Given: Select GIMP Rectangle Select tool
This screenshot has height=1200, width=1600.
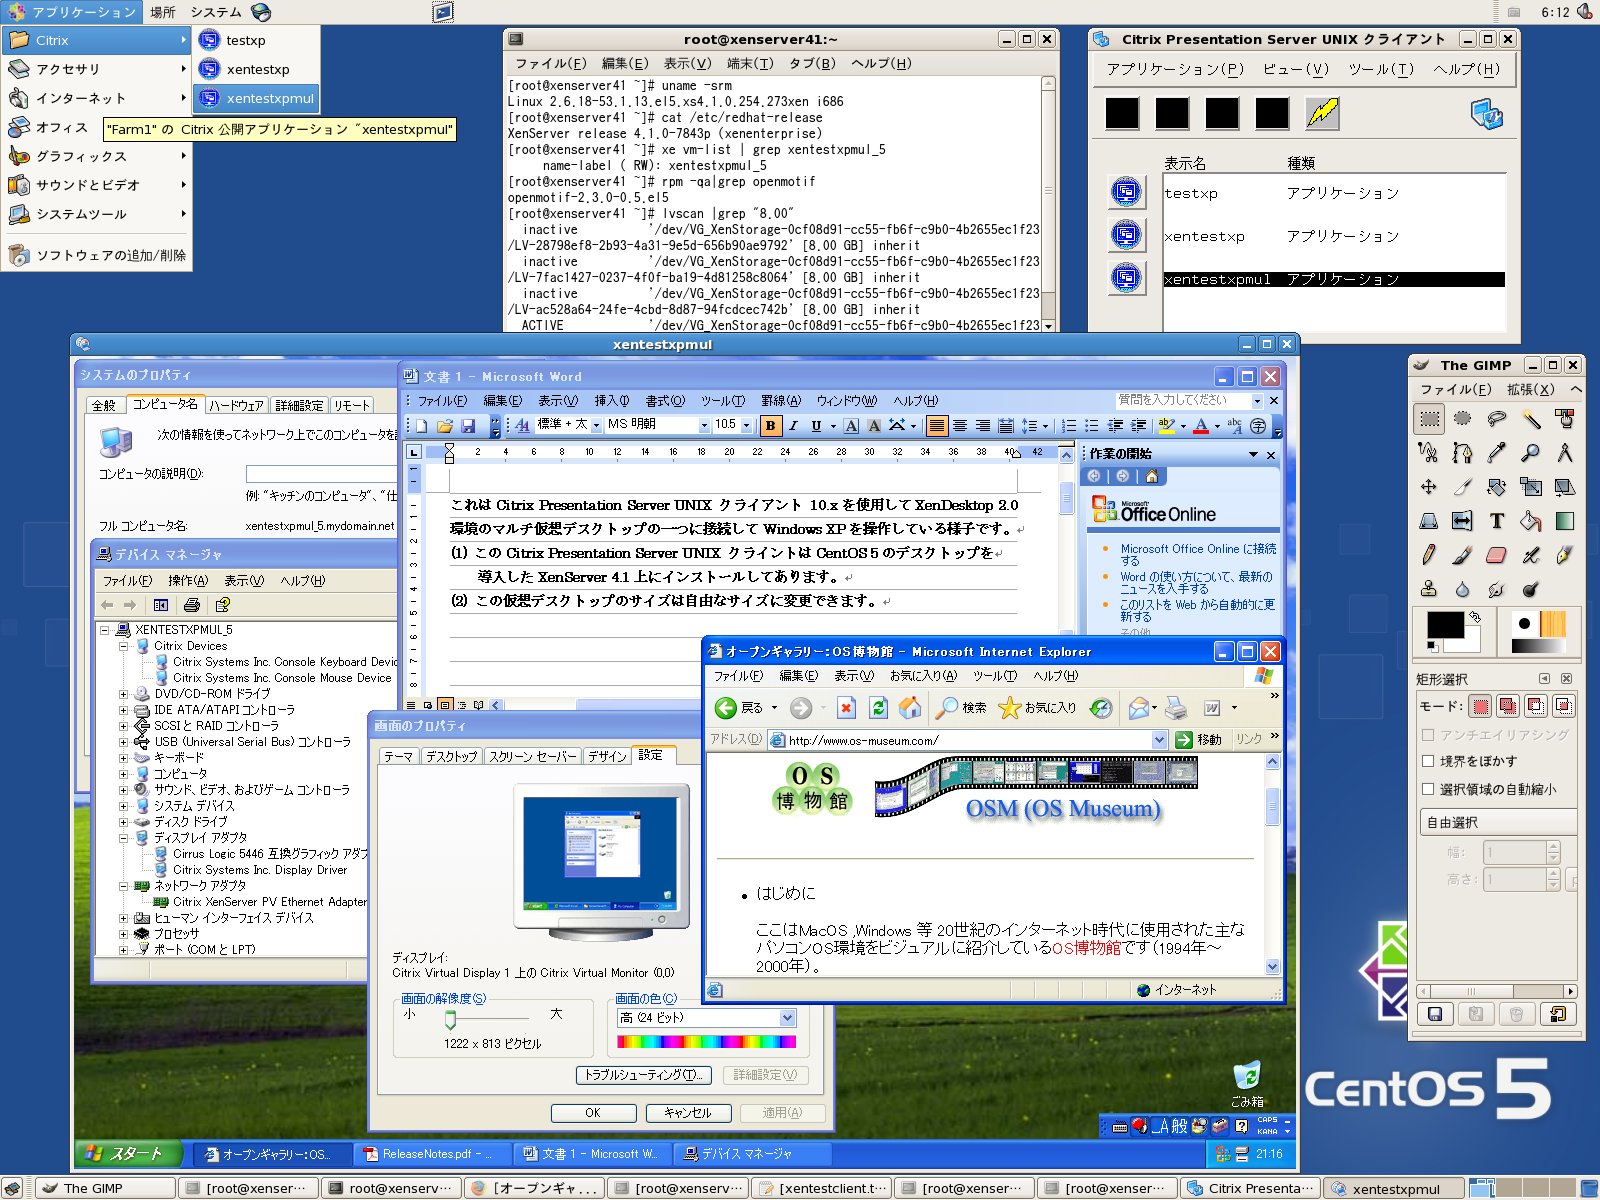Looking at the screenshot, I should [x=1429, y=419].
